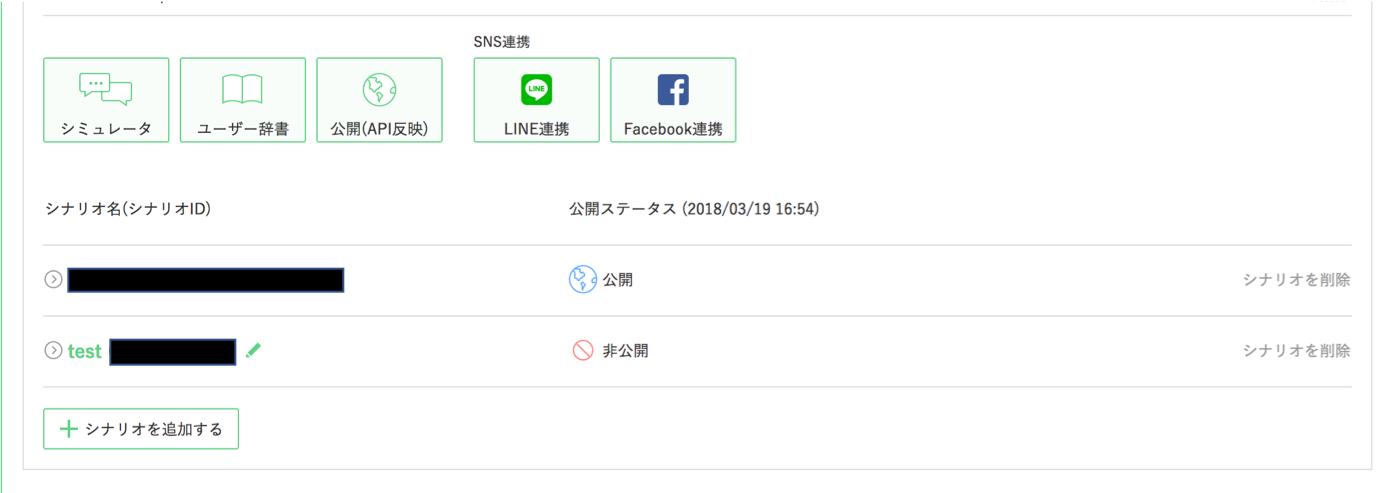
Task: Expand the first scenario row chevron
Action: (x=54, y=280)
